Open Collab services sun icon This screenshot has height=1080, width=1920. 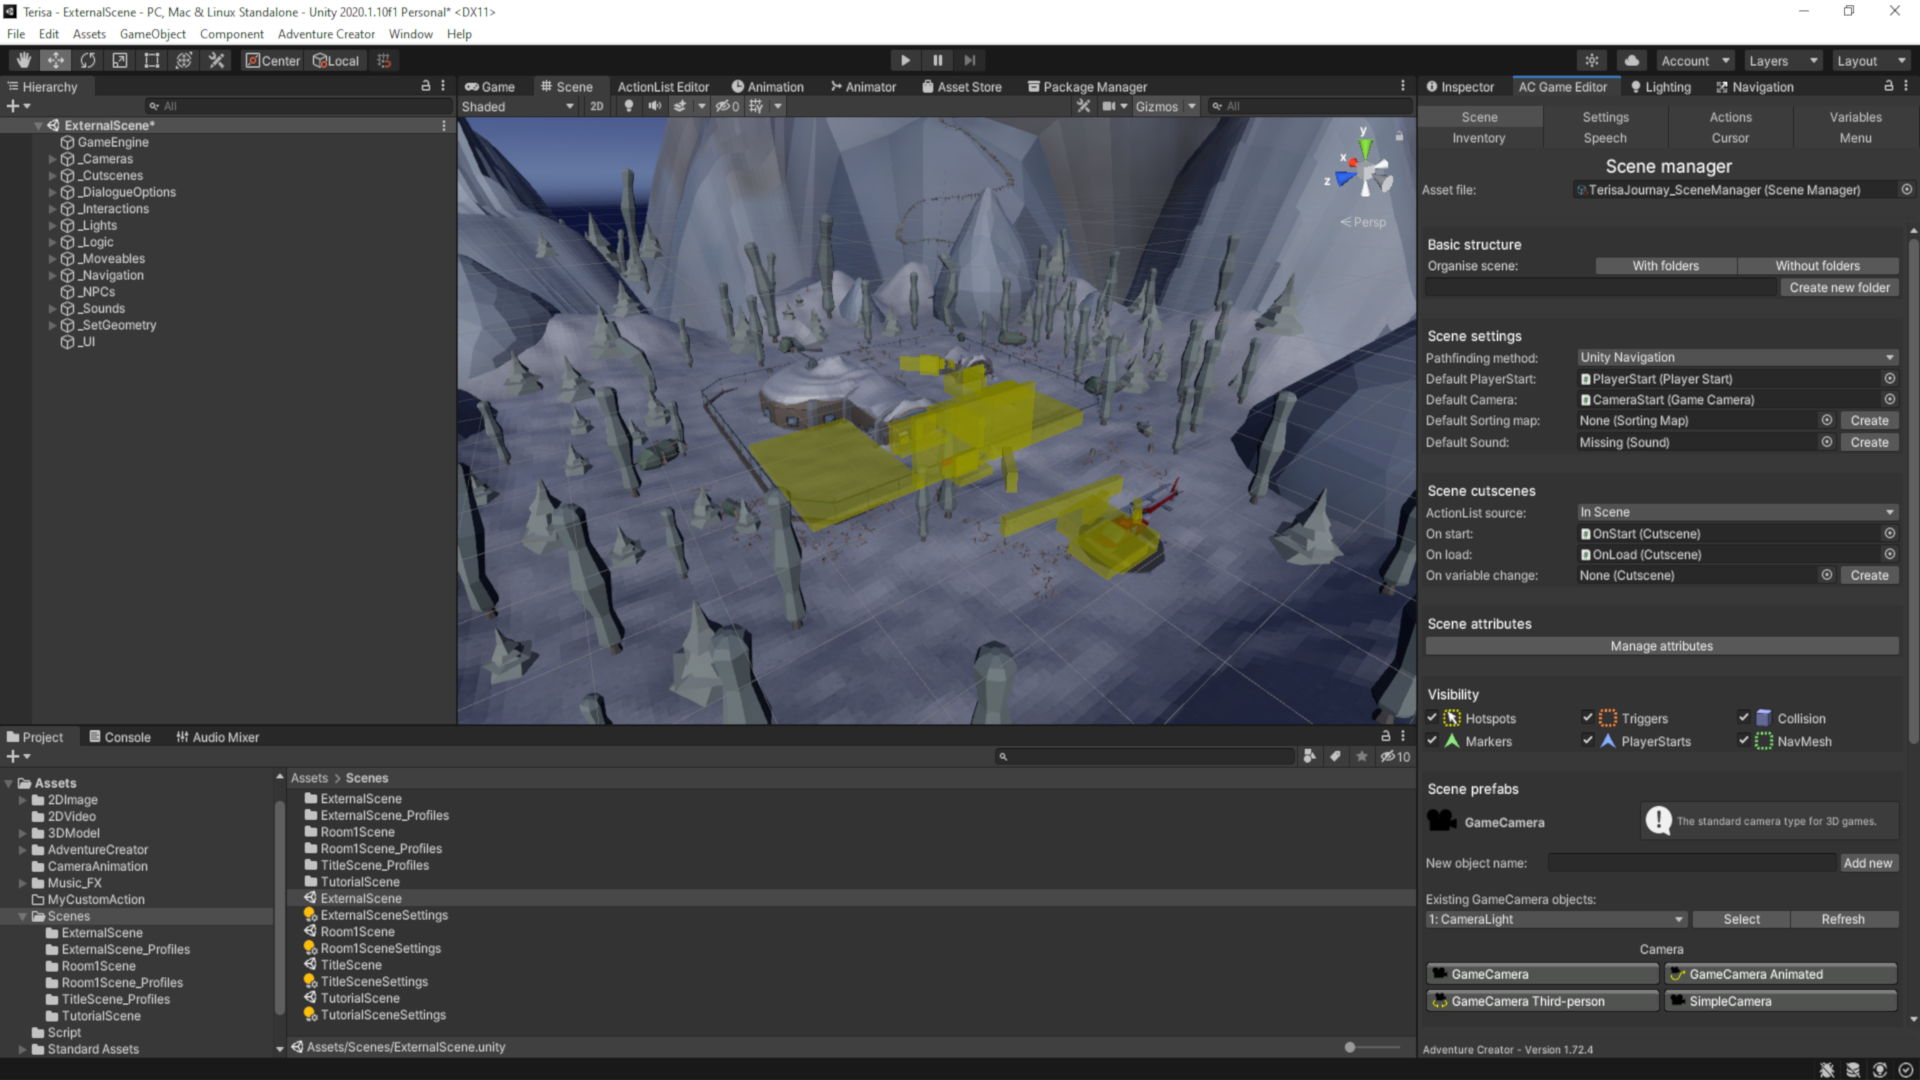coord(1592,61)
